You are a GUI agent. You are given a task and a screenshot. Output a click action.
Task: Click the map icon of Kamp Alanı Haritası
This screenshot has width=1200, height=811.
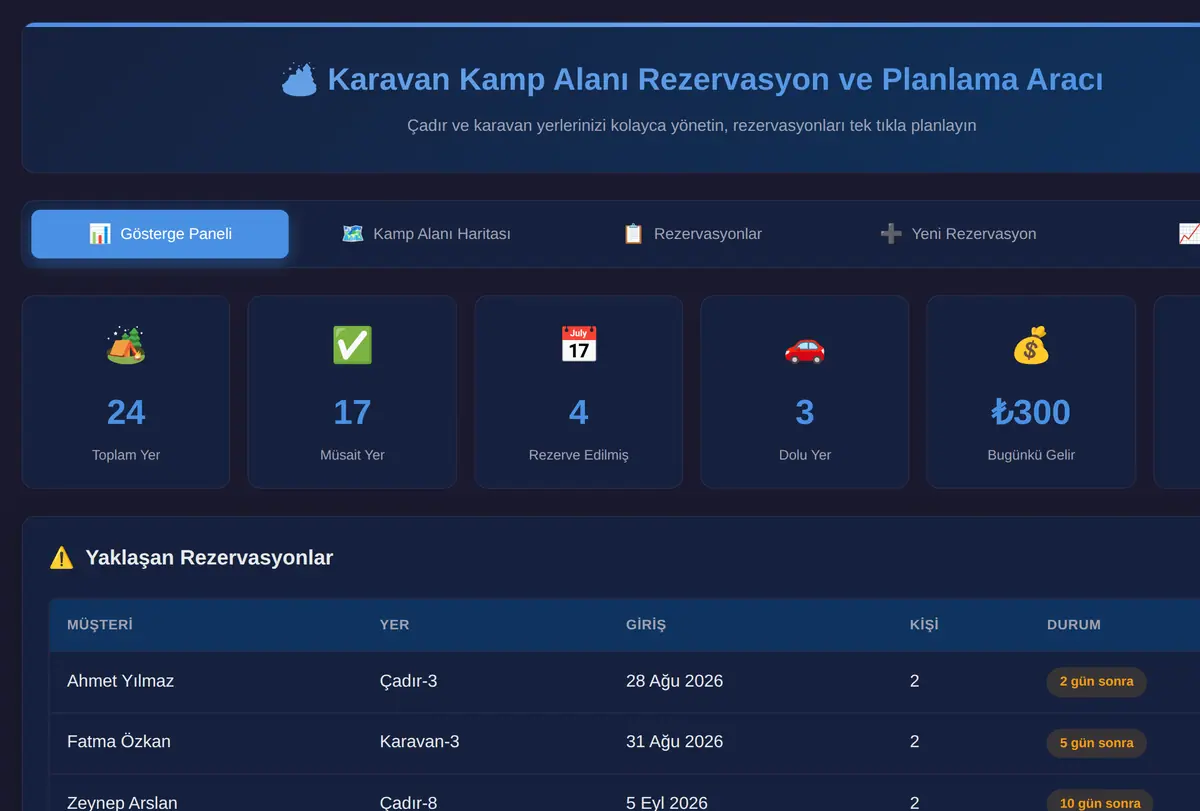353,234
